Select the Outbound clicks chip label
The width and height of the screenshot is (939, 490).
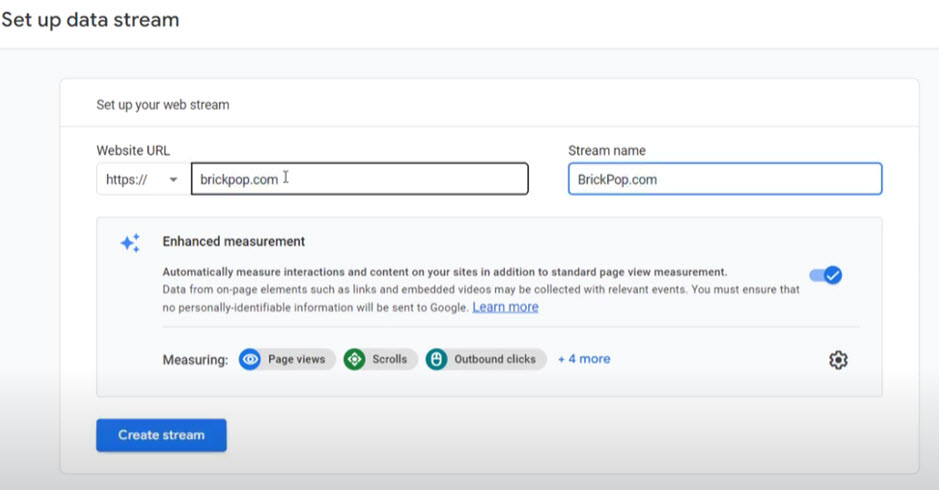[495, 360]
